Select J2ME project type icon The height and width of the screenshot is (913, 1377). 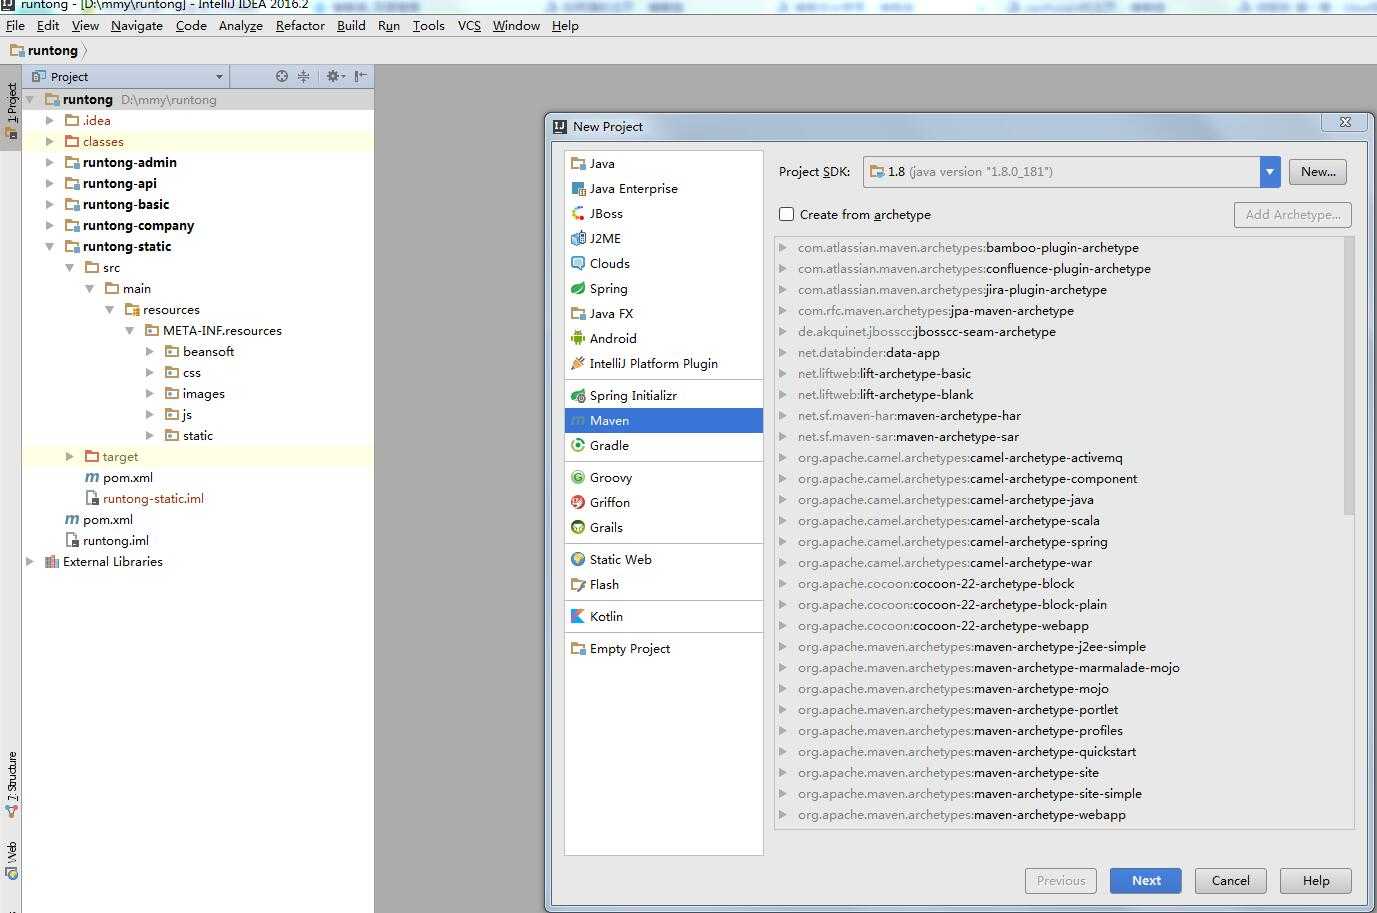578,238
